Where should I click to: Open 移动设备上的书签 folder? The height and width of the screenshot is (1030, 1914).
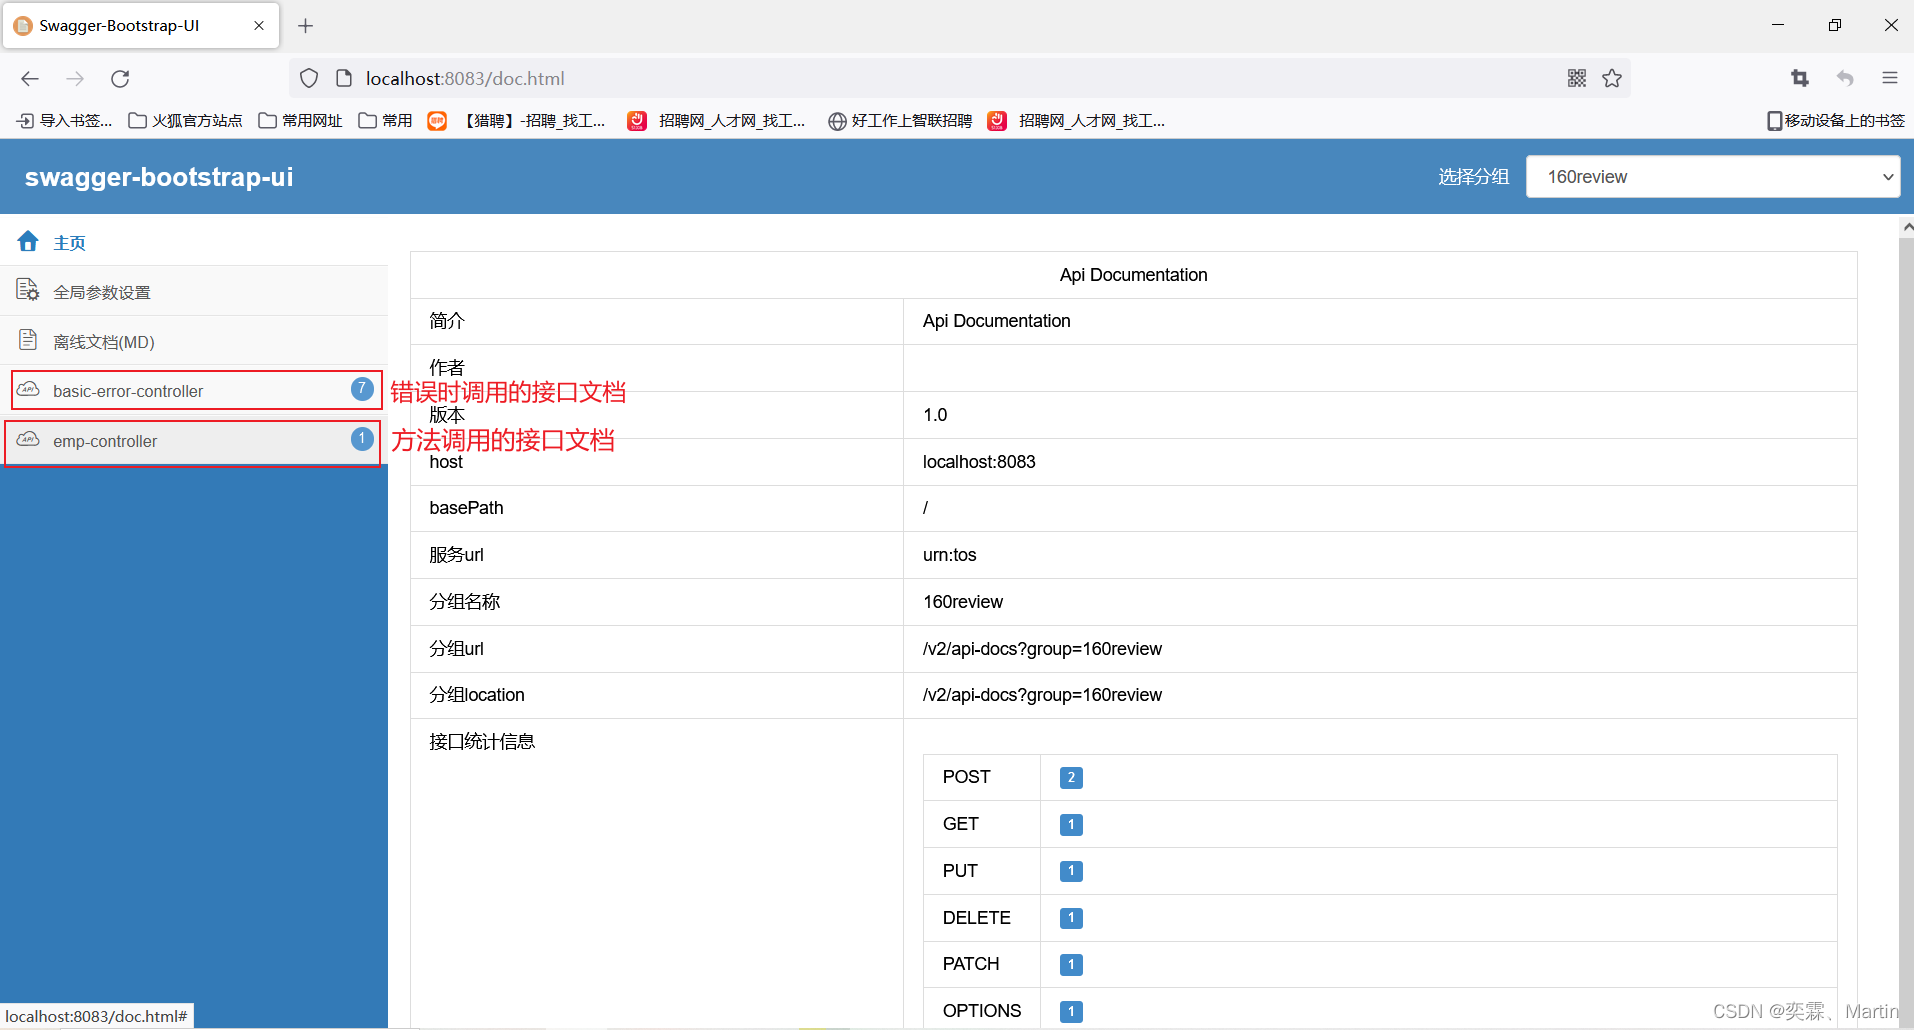click(x=1836, y=121)
